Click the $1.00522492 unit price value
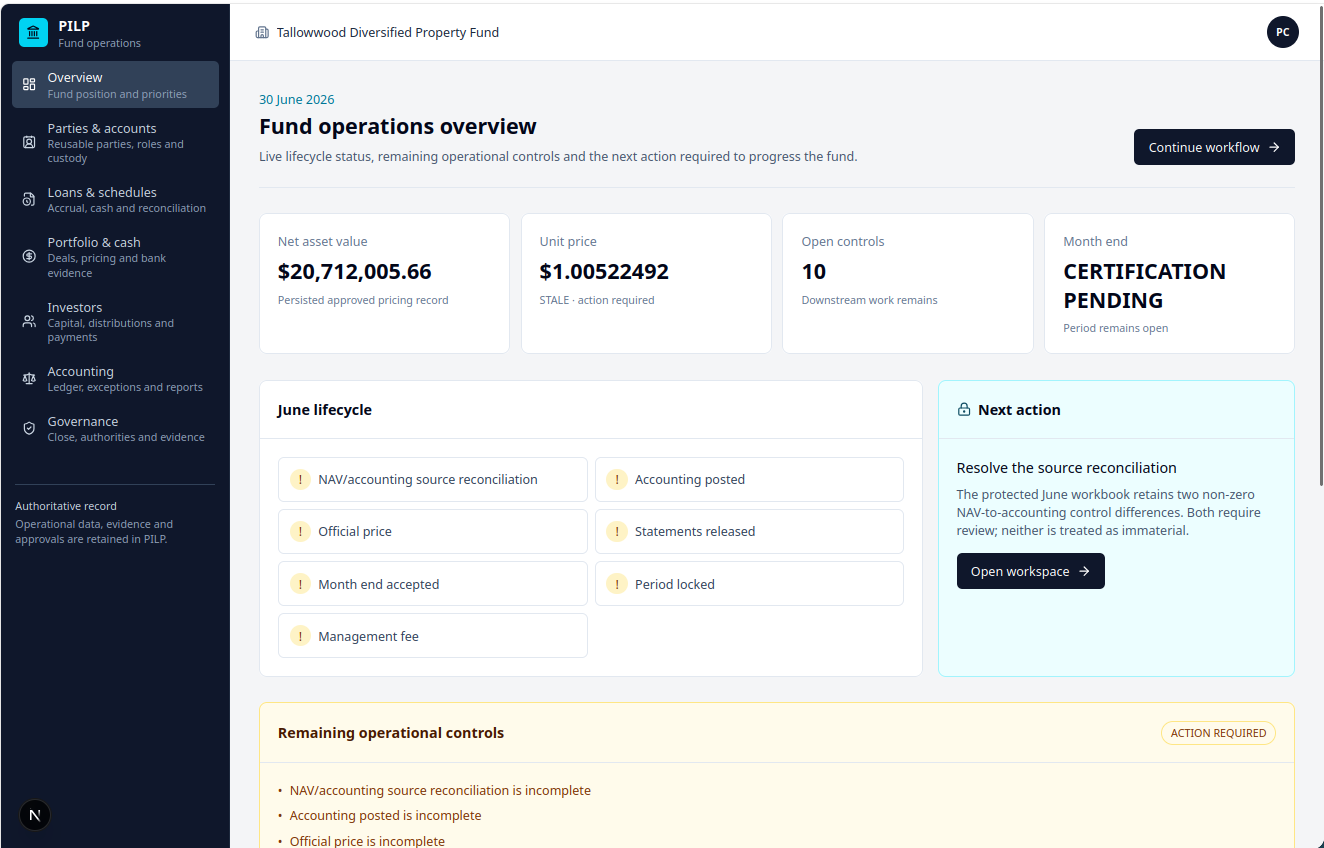The image size is (1324, 848). [x=604, y=272]
